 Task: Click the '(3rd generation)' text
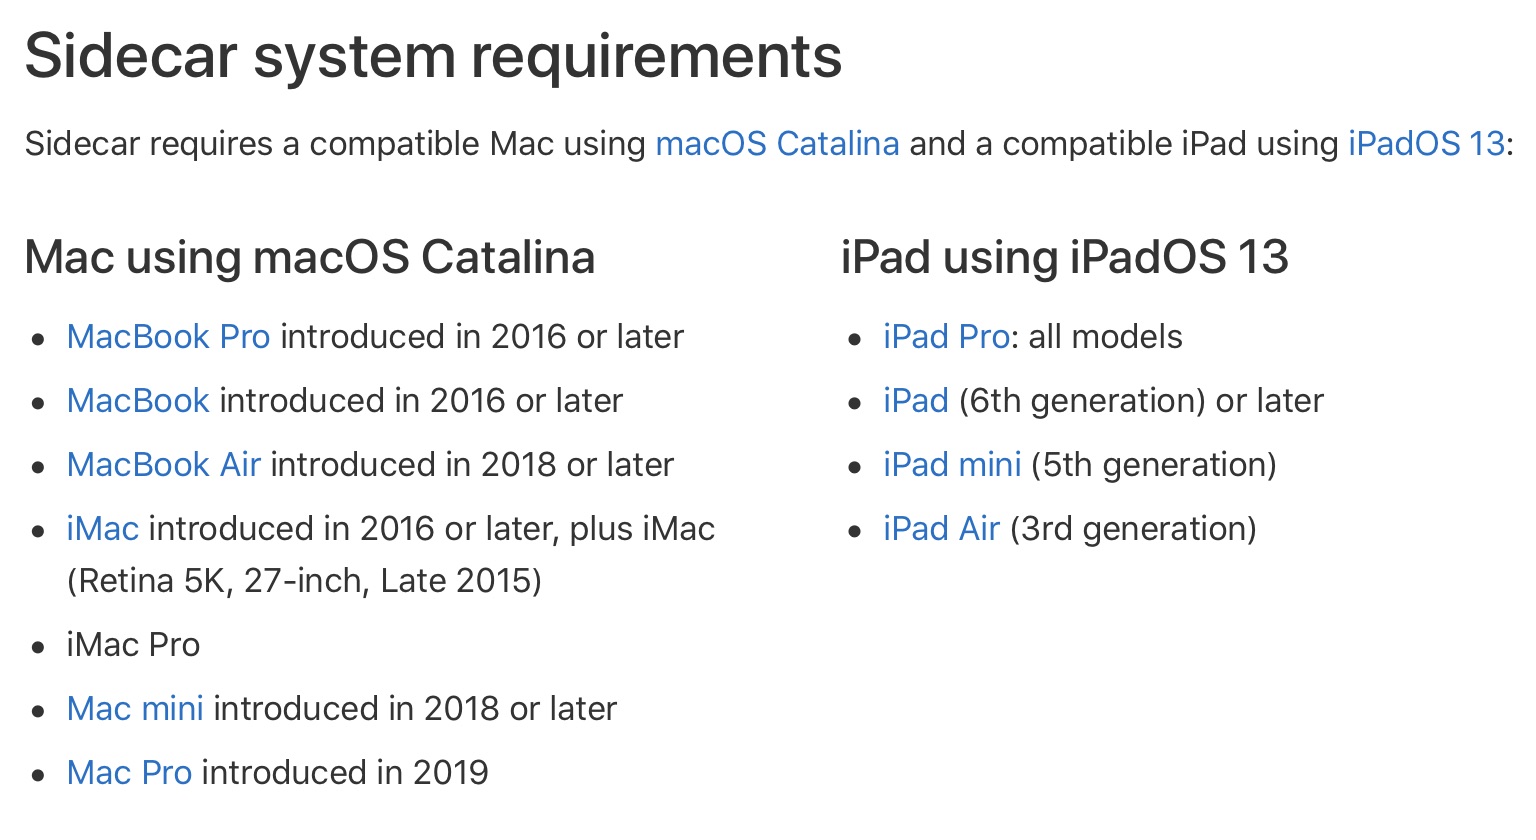pyautogui.click(x=1133, y=529)
